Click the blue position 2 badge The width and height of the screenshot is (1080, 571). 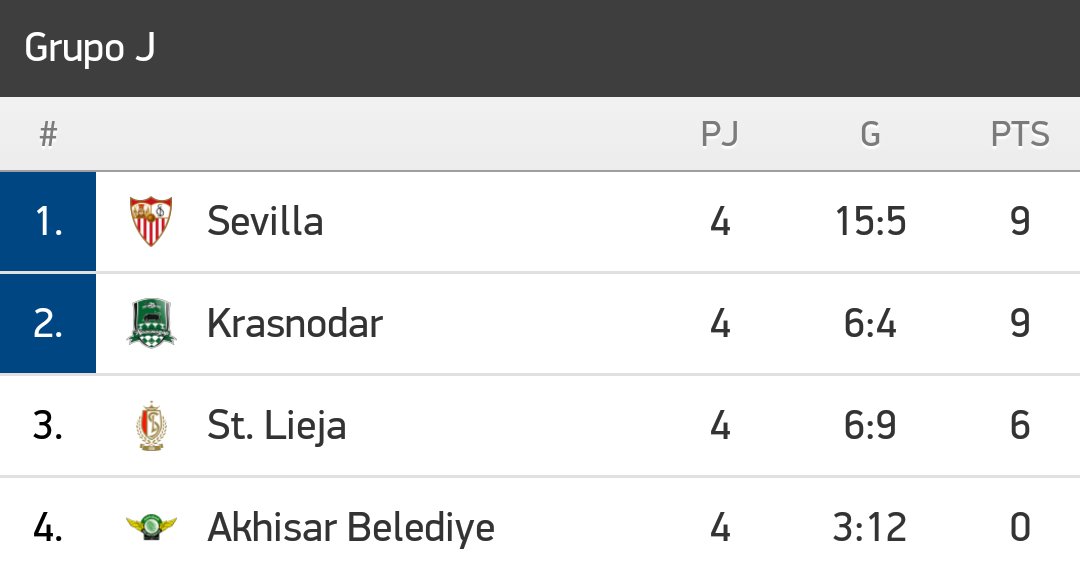point(48,323)
